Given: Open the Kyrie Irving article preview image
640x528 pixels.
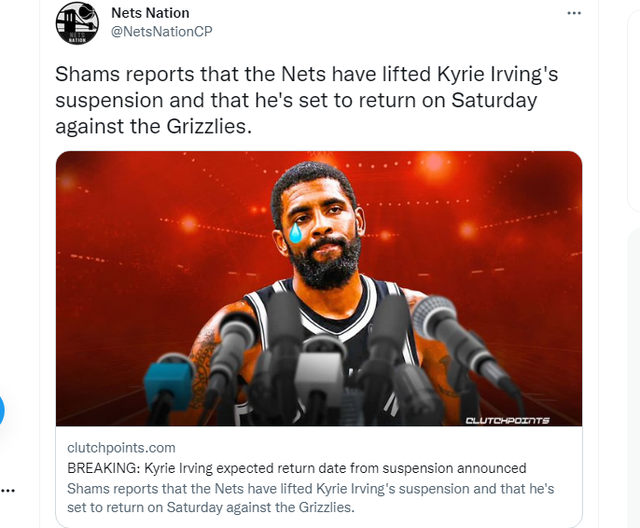Looking at the screenshot, I should (x=319, y=288).
